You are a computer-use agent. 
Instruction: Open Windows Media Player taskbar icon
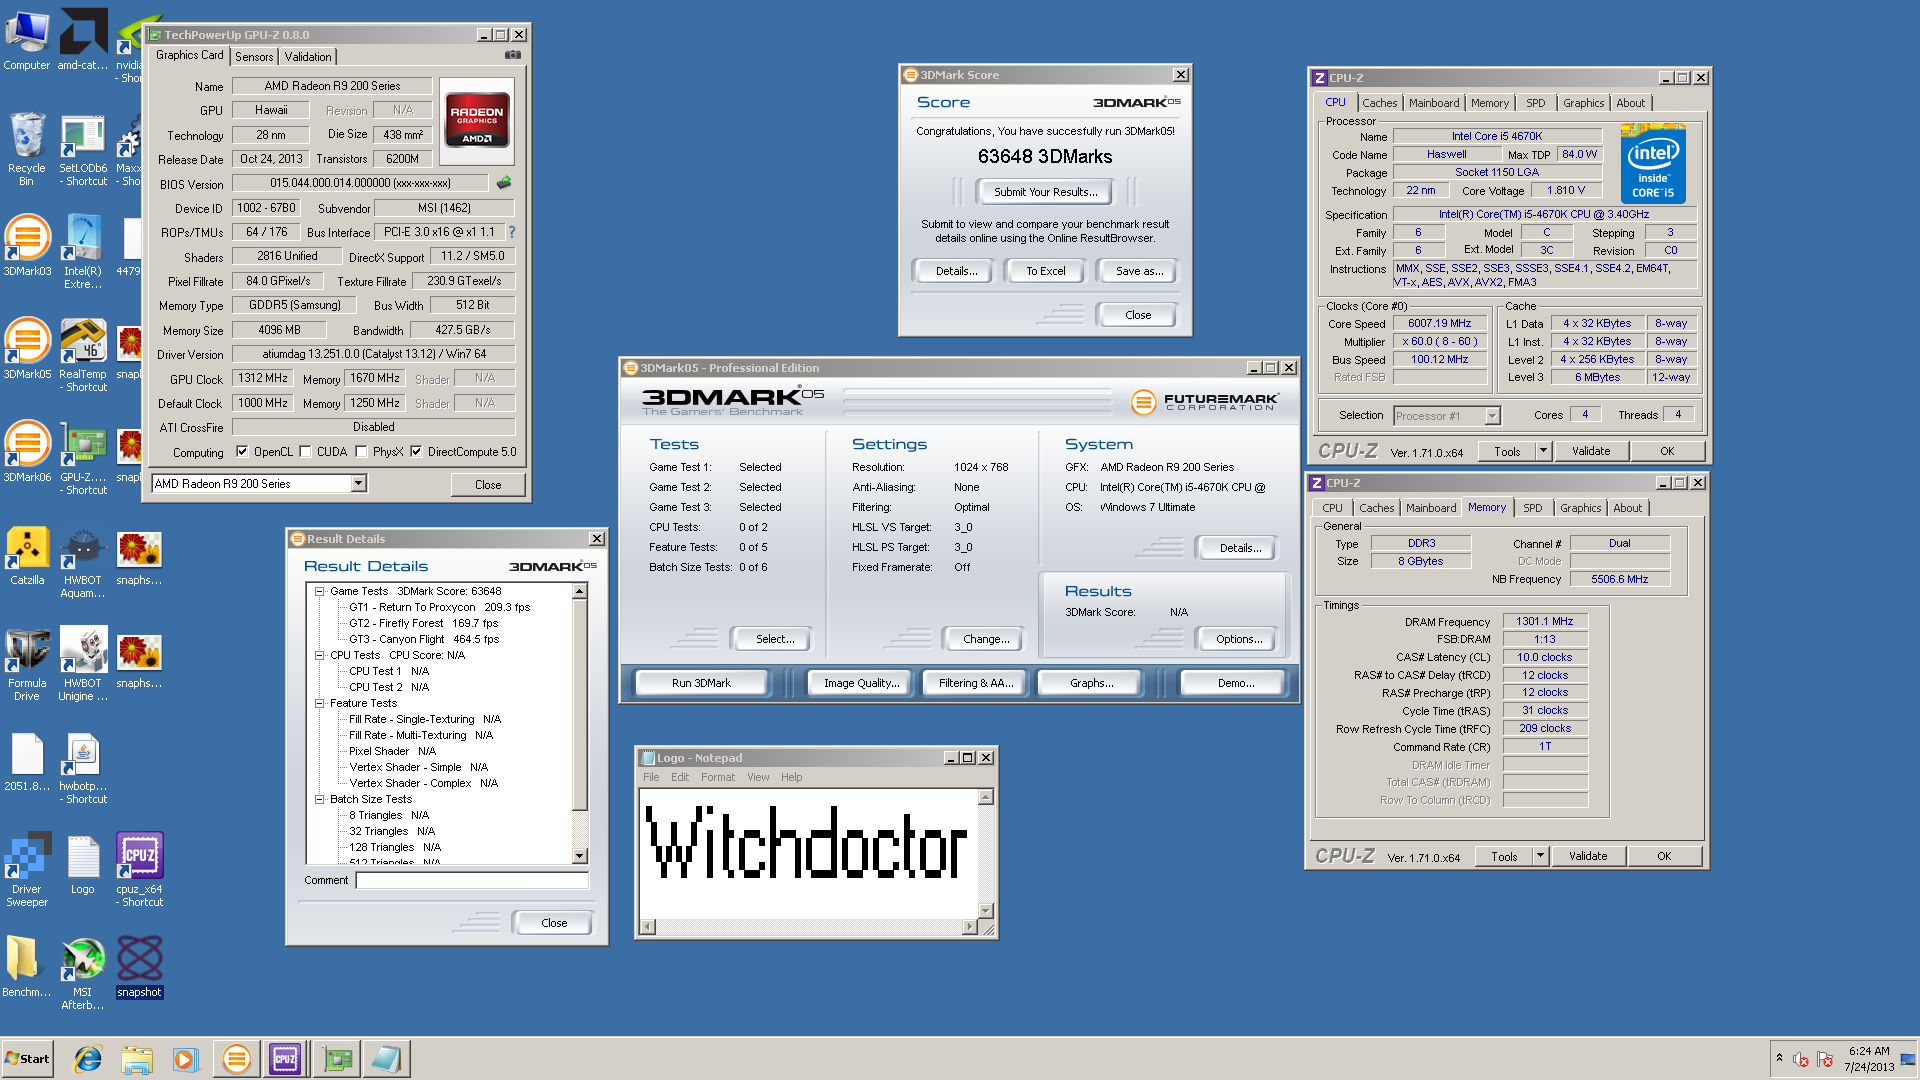pos(186,1059)
